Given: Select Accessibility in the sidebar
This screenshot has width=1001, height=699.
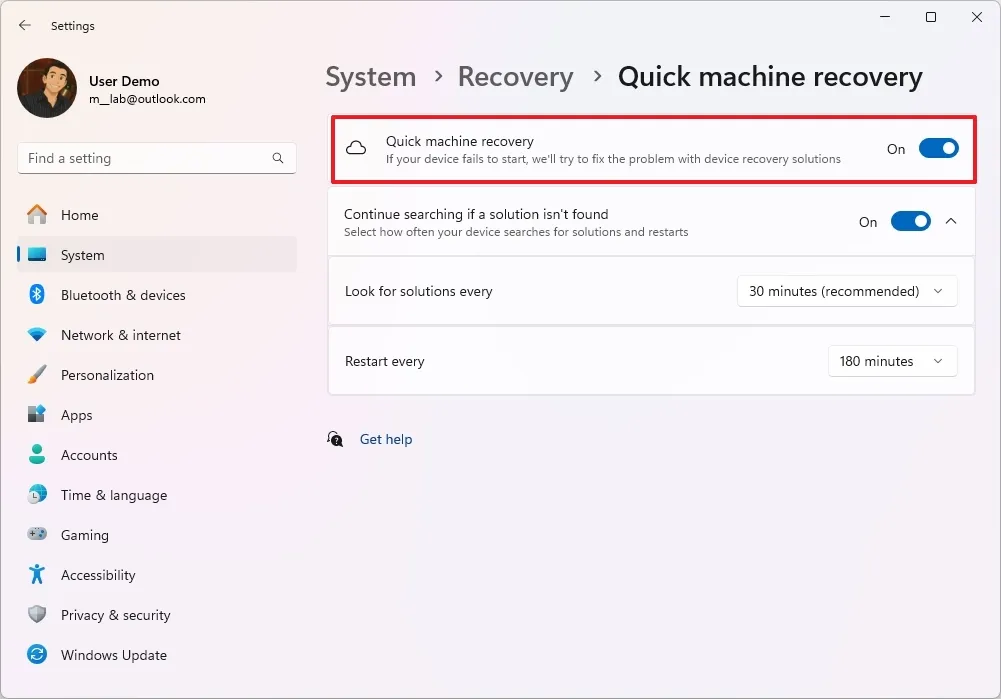Looking at the screenshot, I should click(x=99, y=575).
